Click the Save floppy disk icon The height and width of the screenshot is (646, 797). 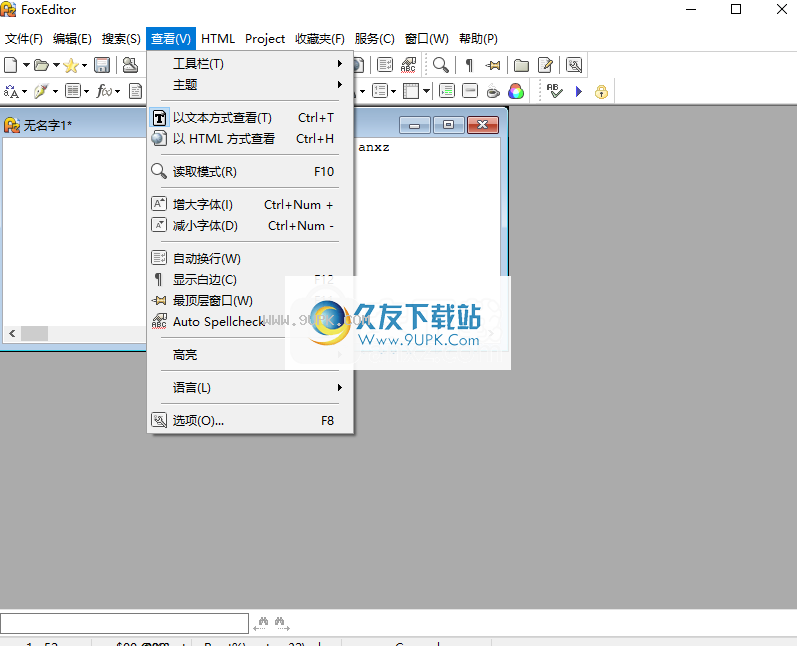tap(102, 65)
